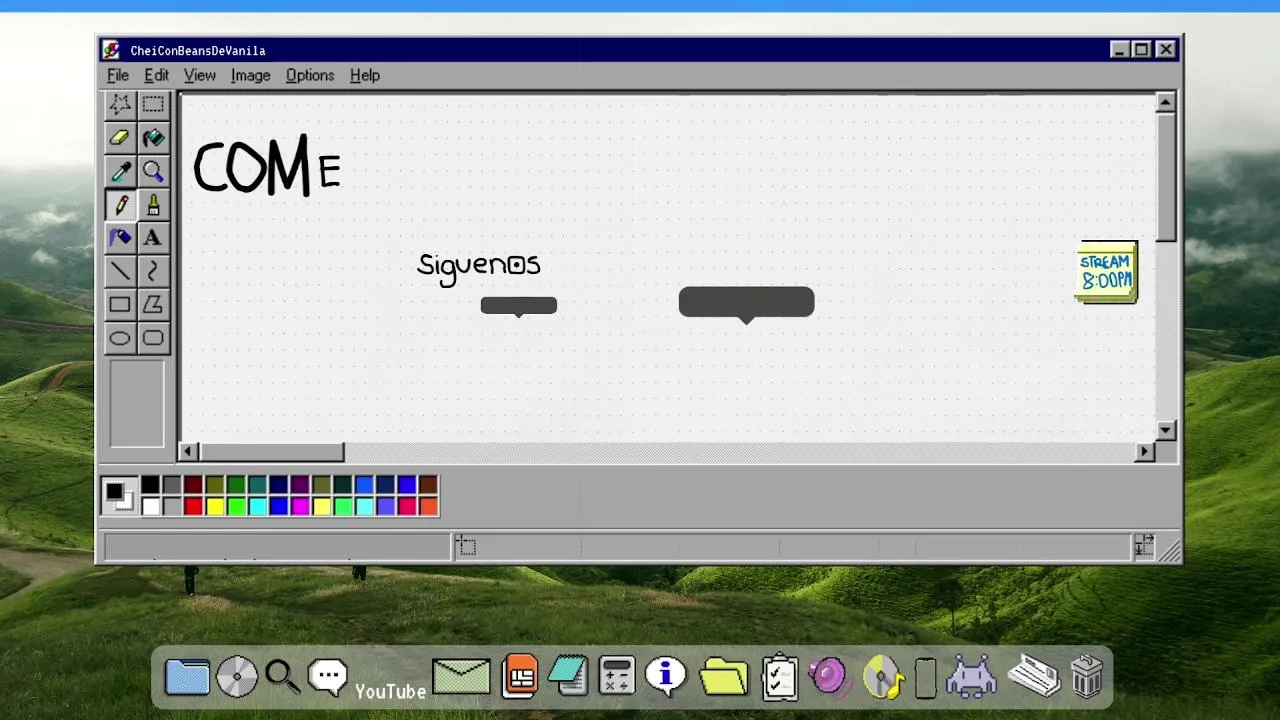Click the vertical scrollbar up arrow
The image size is (1280, 720).
point(1165,102)
